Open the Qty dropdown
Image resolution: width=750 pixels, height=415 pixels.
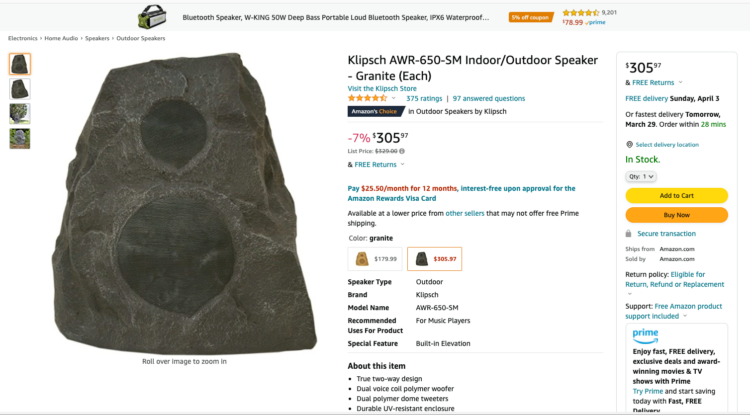(x=641, y=176)
